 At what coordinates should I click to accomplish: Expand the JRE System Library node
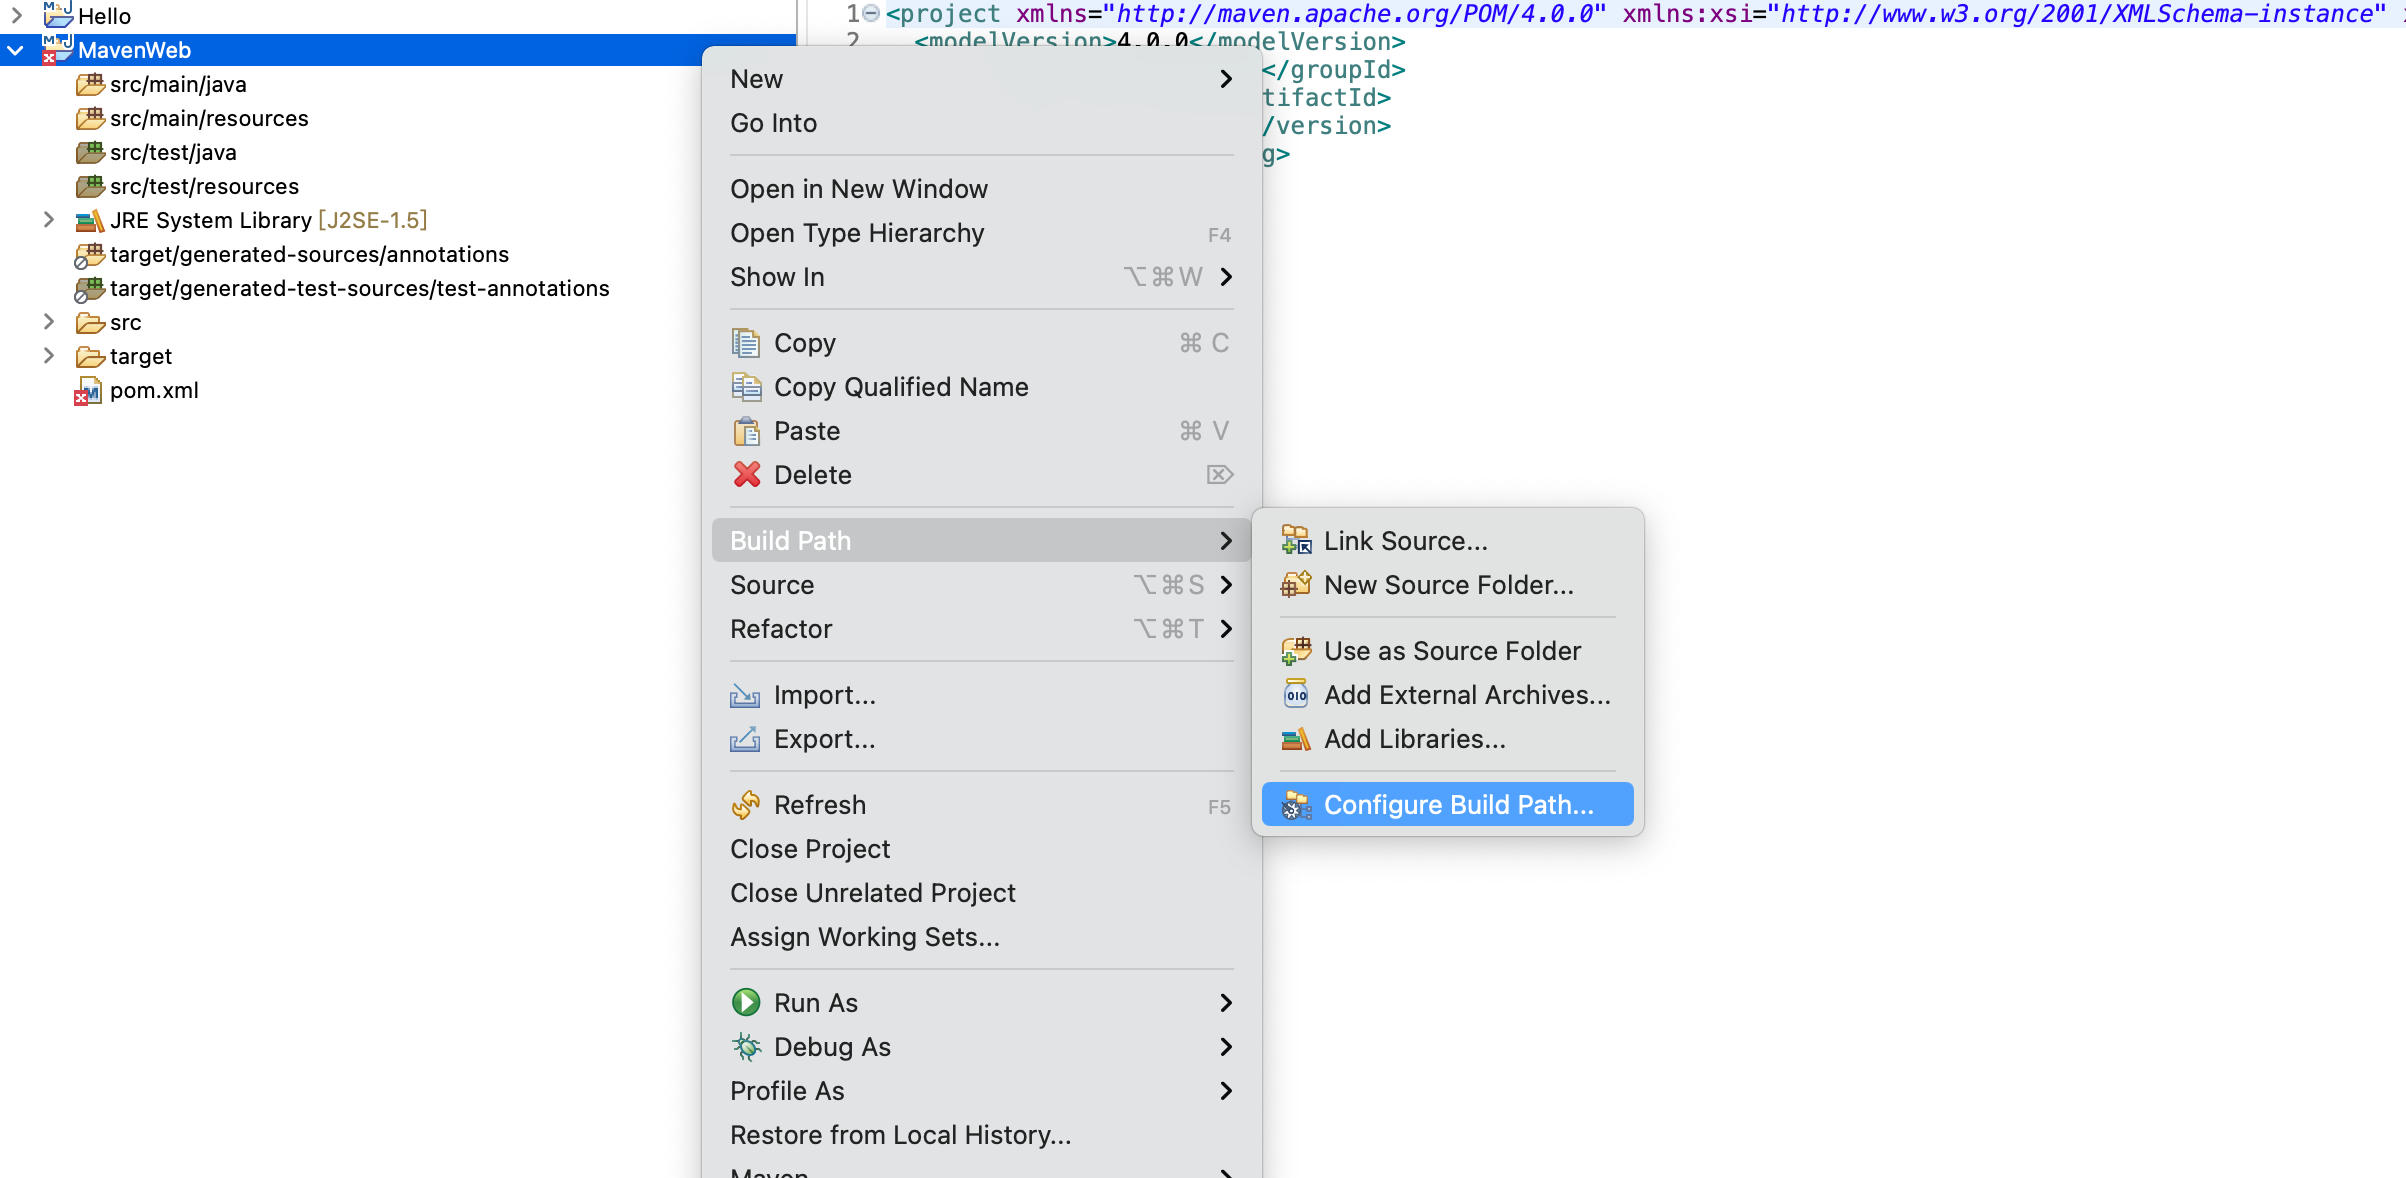(48, 220)
